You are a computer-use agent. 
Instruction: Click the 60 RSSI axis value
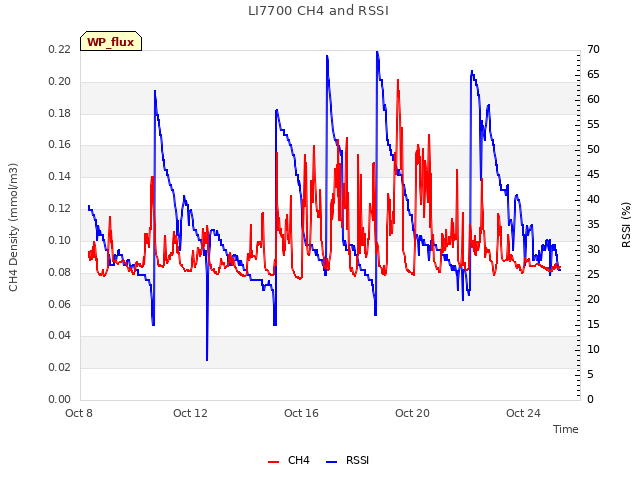pos(593,100)
